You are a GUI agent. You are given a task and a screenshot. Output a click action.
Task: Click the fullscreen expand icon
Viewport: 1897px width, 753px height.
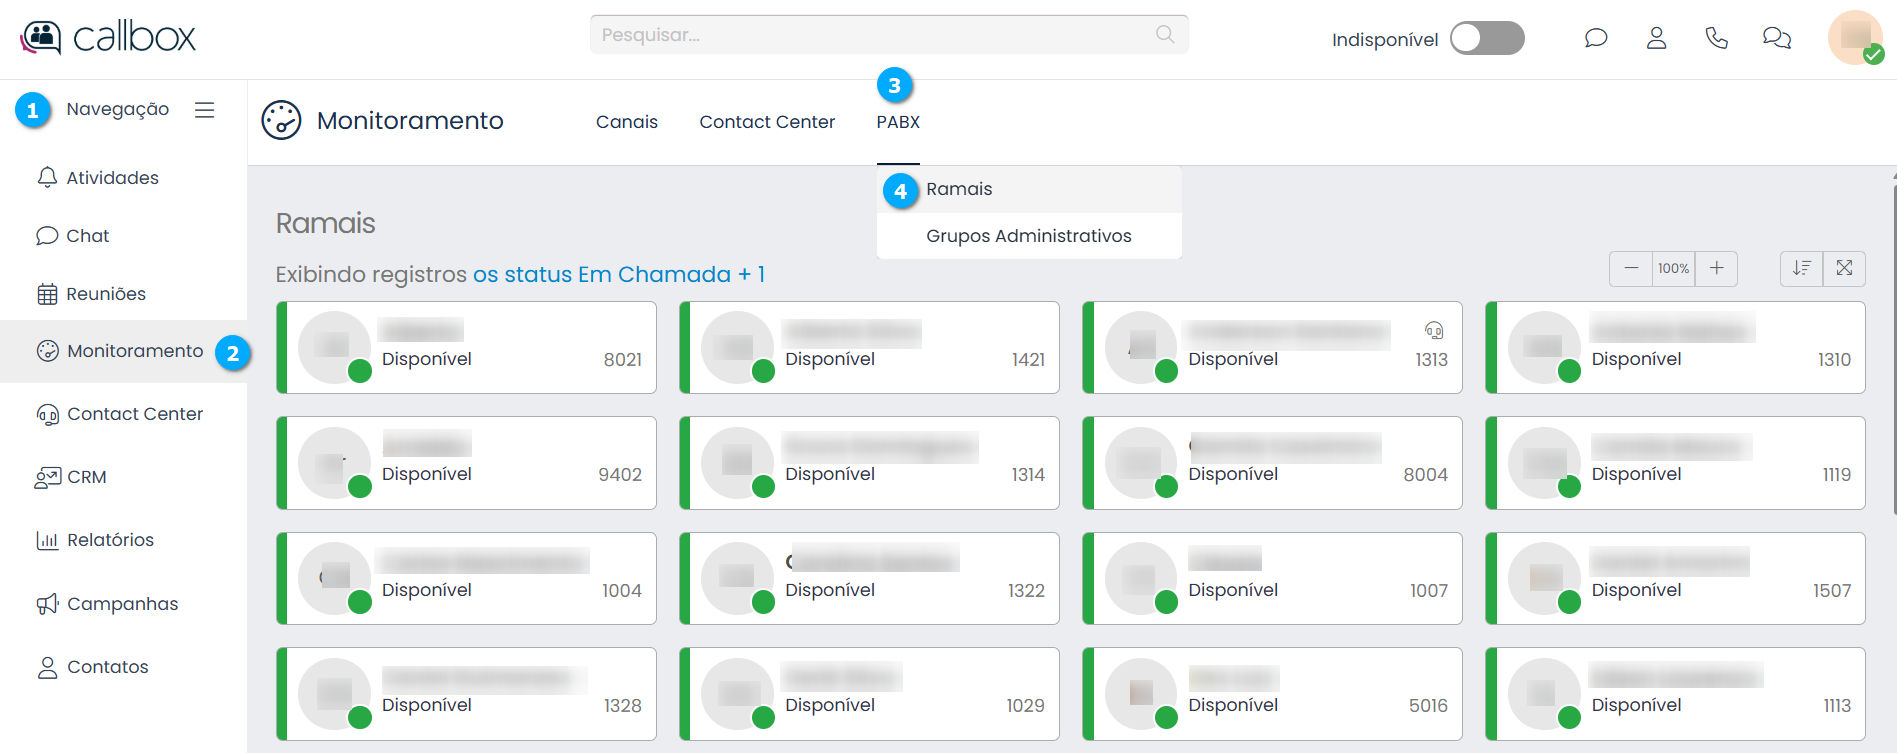click(1844, 268)
